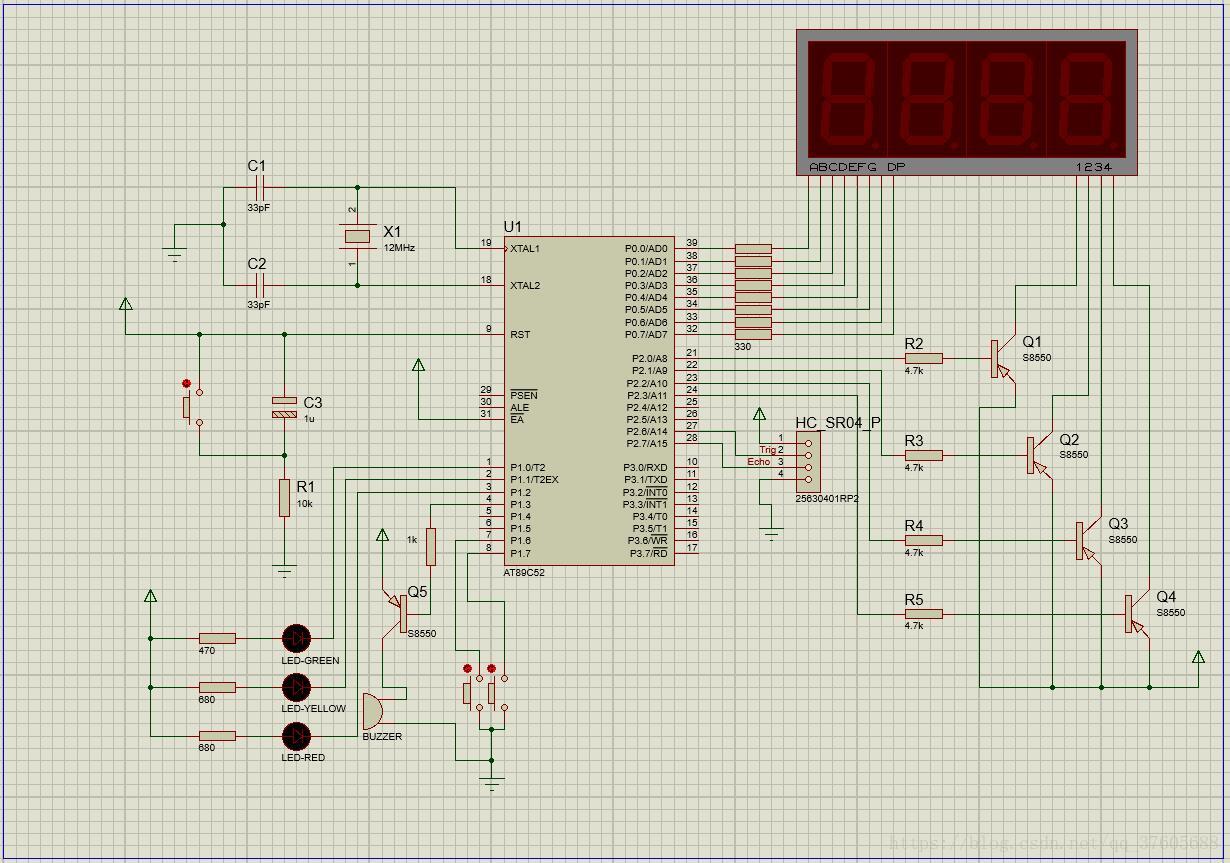
Task: Select resistor R4 symbol
Action: click(923, 540)
